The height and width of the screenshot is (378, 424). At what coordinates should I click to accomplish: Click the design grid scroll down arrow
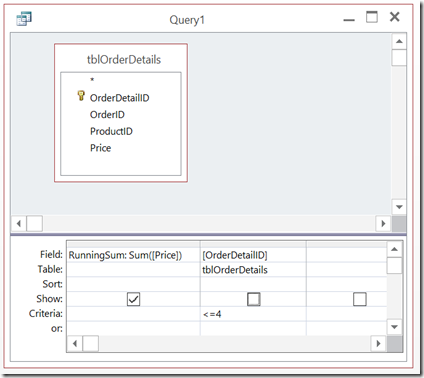394,327
